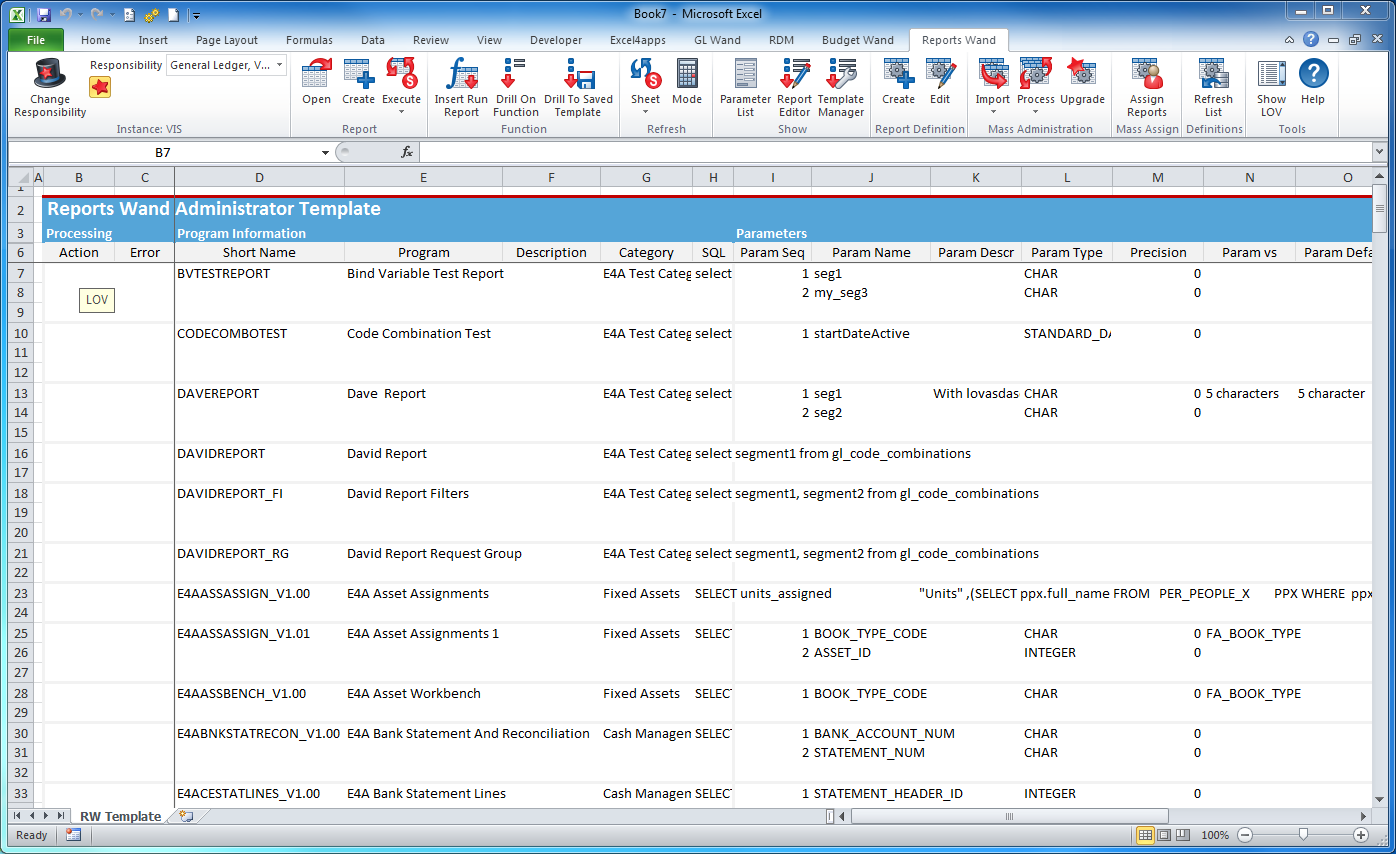1396x854 pixels.
Task: Open the File tab
Action: point(36,40)
